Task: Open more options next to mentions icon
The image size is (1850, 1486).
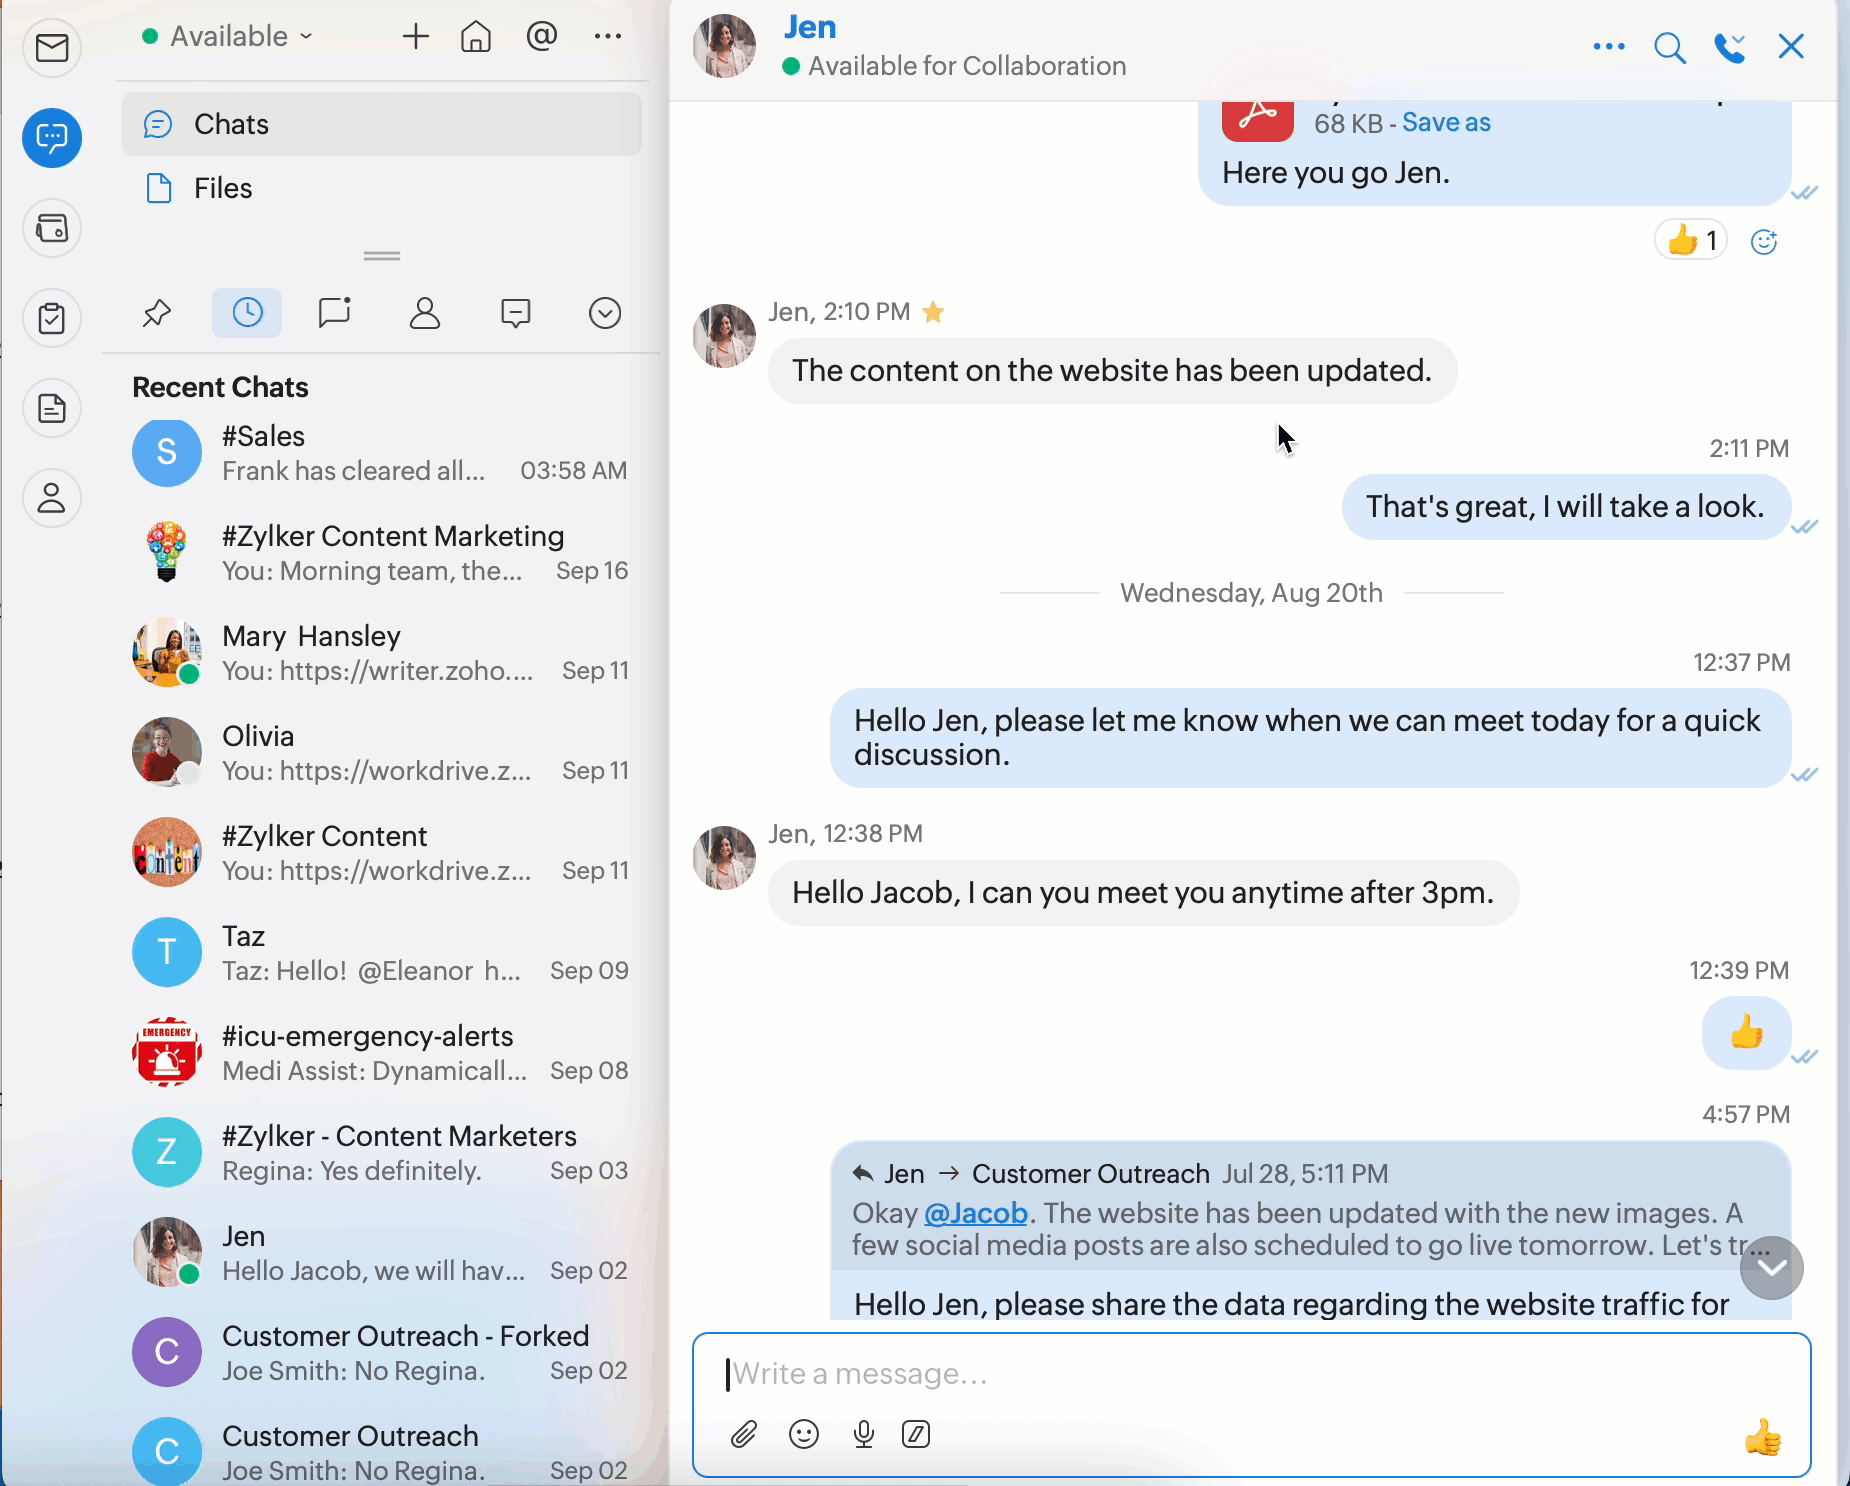Action: (x=608, y=37)
